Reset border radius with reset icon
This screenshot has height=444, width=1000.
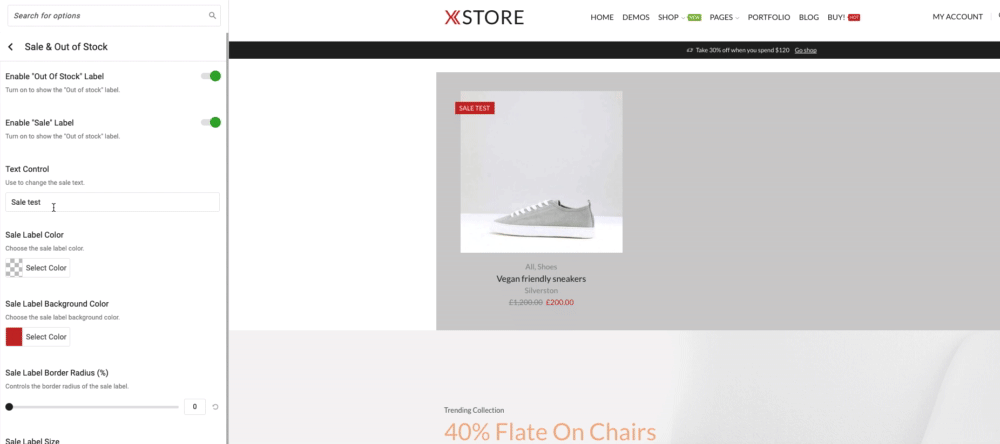(216, 406)
